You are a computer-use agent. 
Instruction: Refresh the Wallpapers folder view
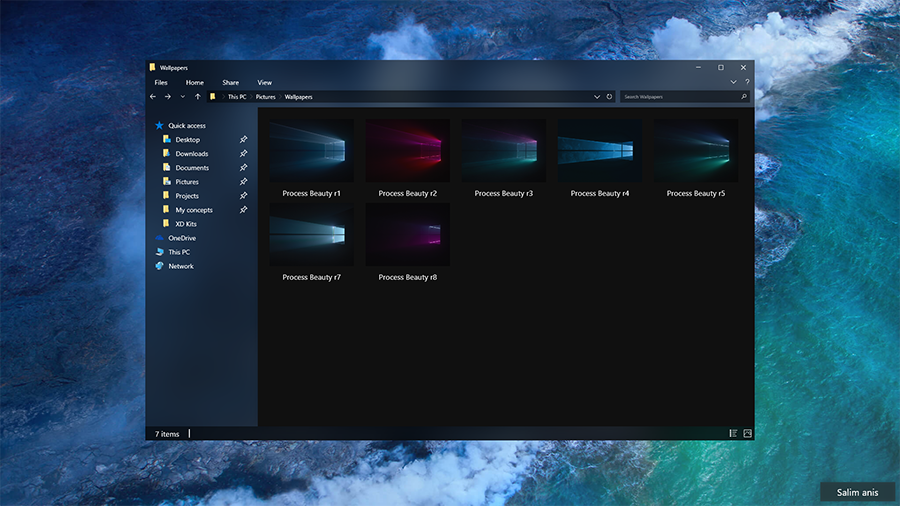pos(609,97)
